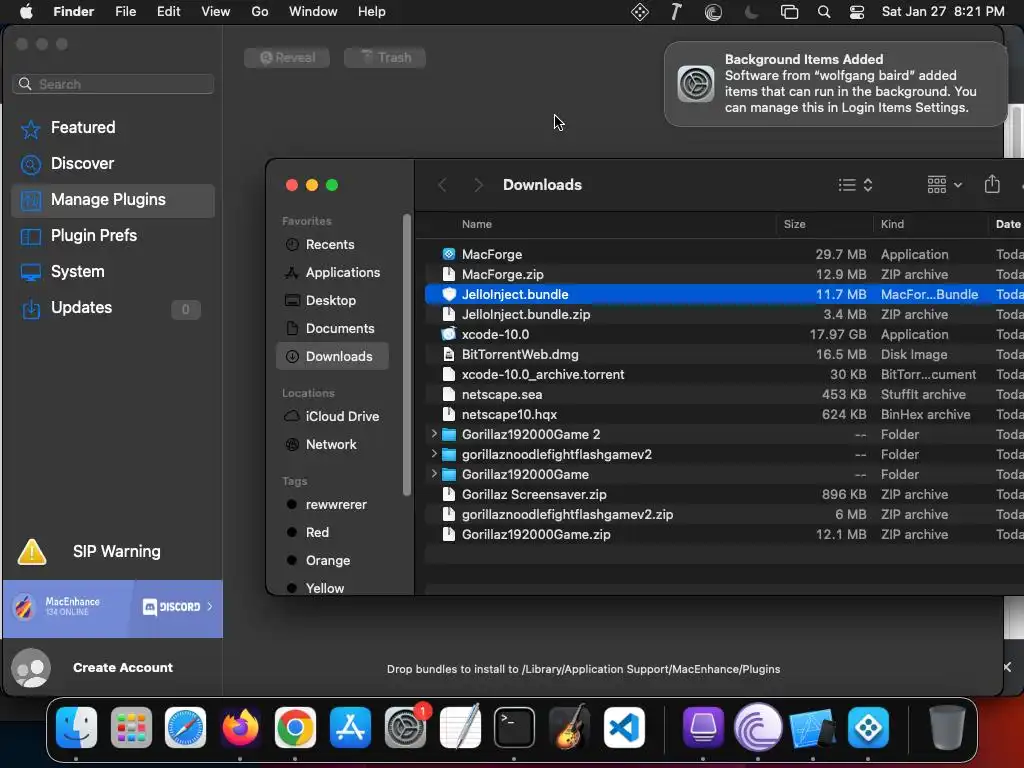The height and width of the screenshot is (768, 1024).
Task: Click the MacForge search field
Action: (113, 84)
